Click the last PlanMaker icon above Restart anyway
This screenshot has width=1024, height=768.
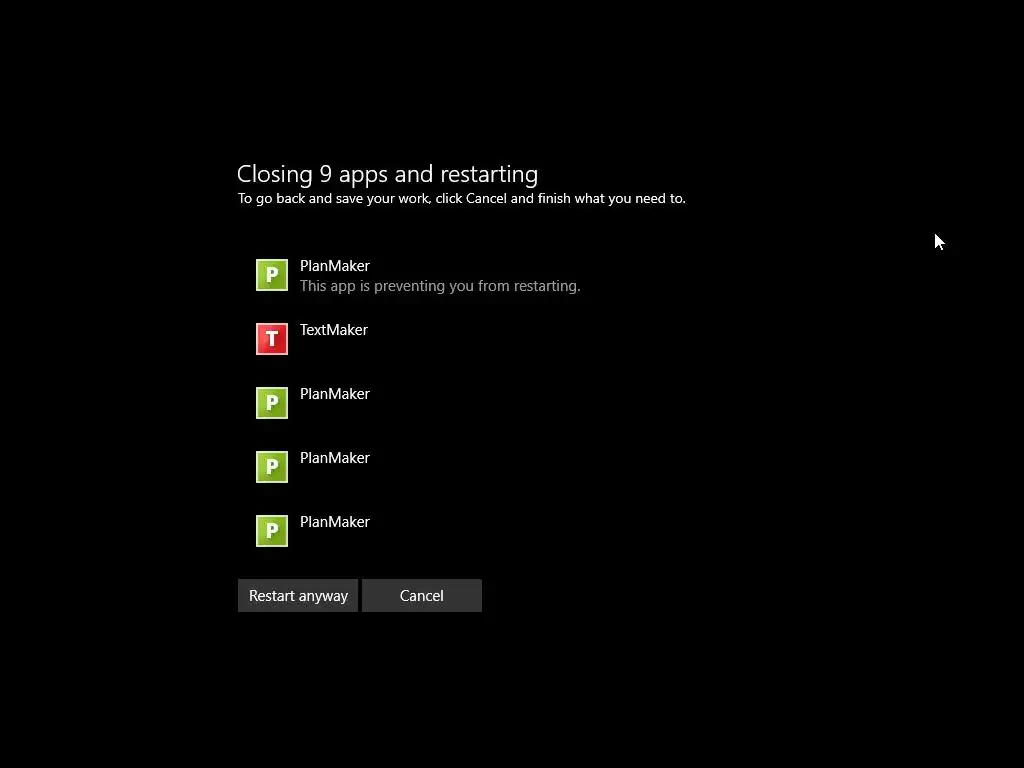click(272, 531)
